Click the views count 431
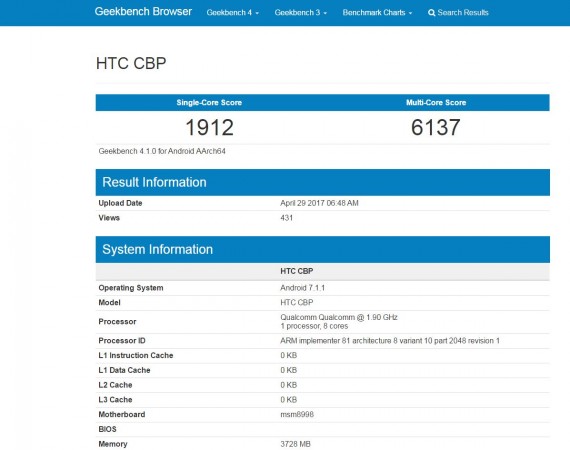The image size is (570, 450). click(286, 218)
